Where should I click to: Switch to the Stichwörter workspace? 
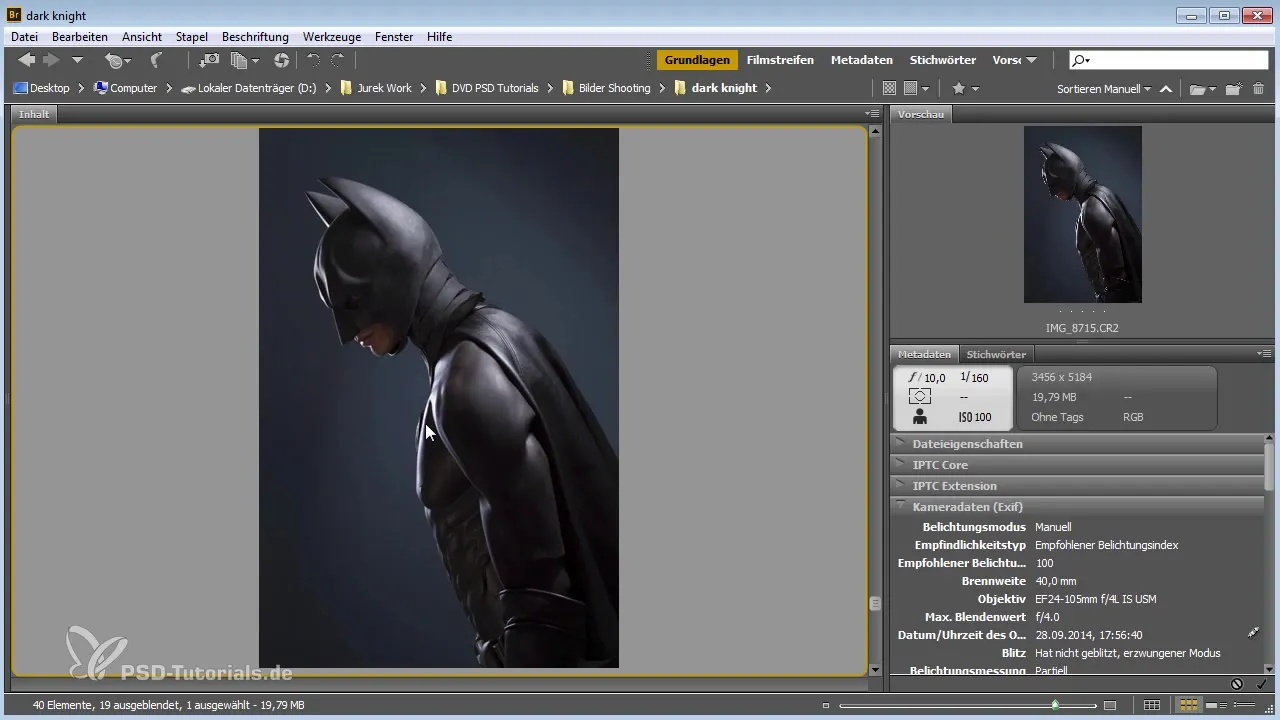[x=944, y=60]
